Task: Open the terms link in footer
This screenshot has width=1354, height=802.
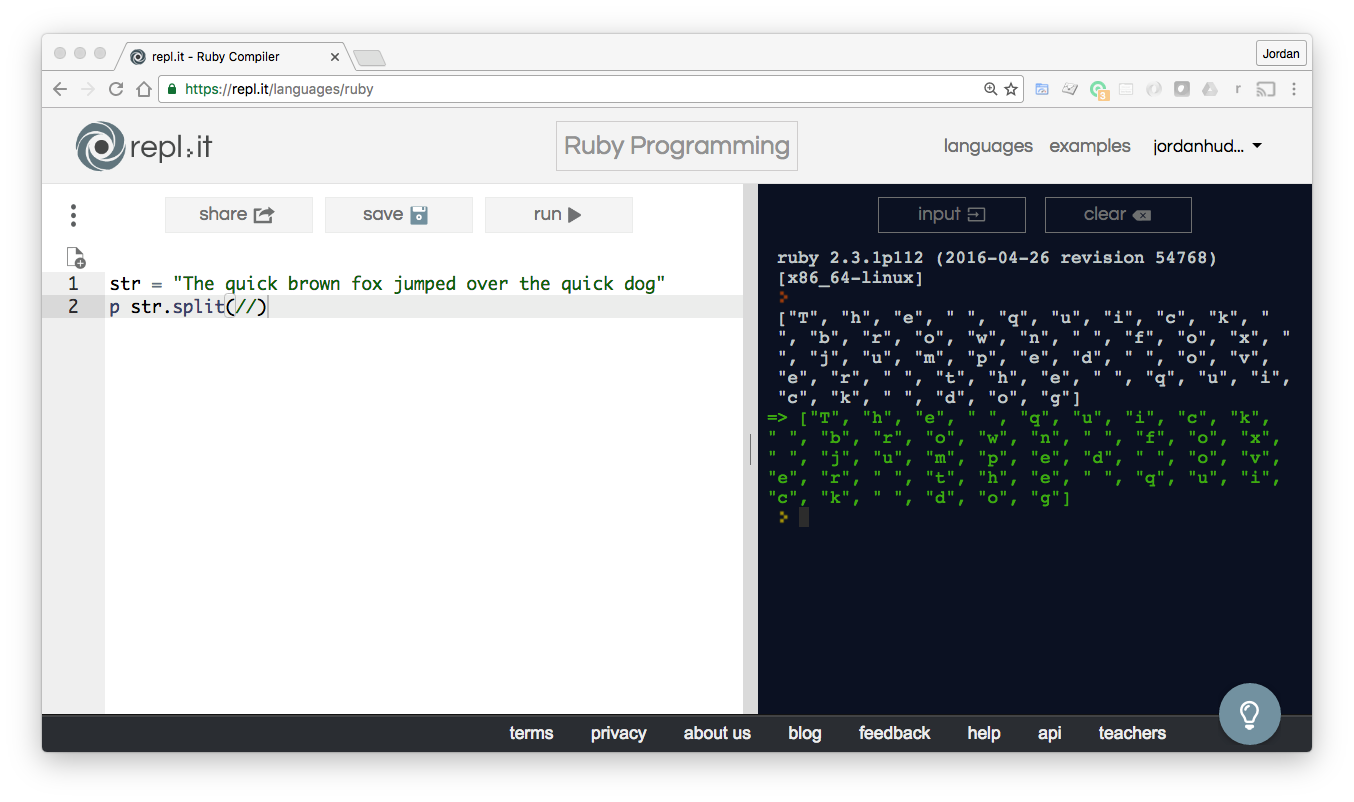Action: pyautogui.click(x=531, y=733)
